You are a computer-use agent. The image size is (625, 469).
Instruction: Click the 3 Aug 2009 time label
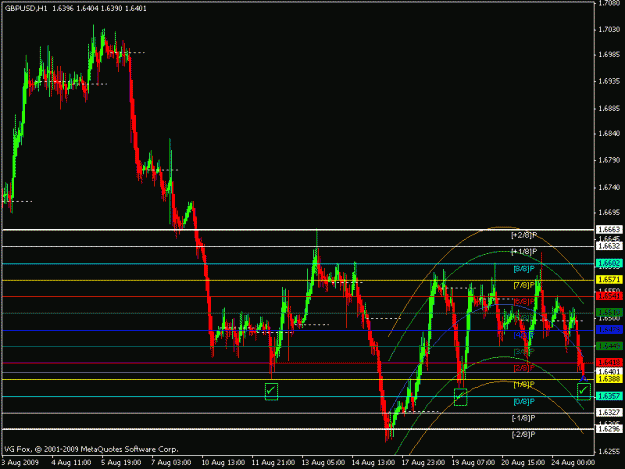[20, 463]
